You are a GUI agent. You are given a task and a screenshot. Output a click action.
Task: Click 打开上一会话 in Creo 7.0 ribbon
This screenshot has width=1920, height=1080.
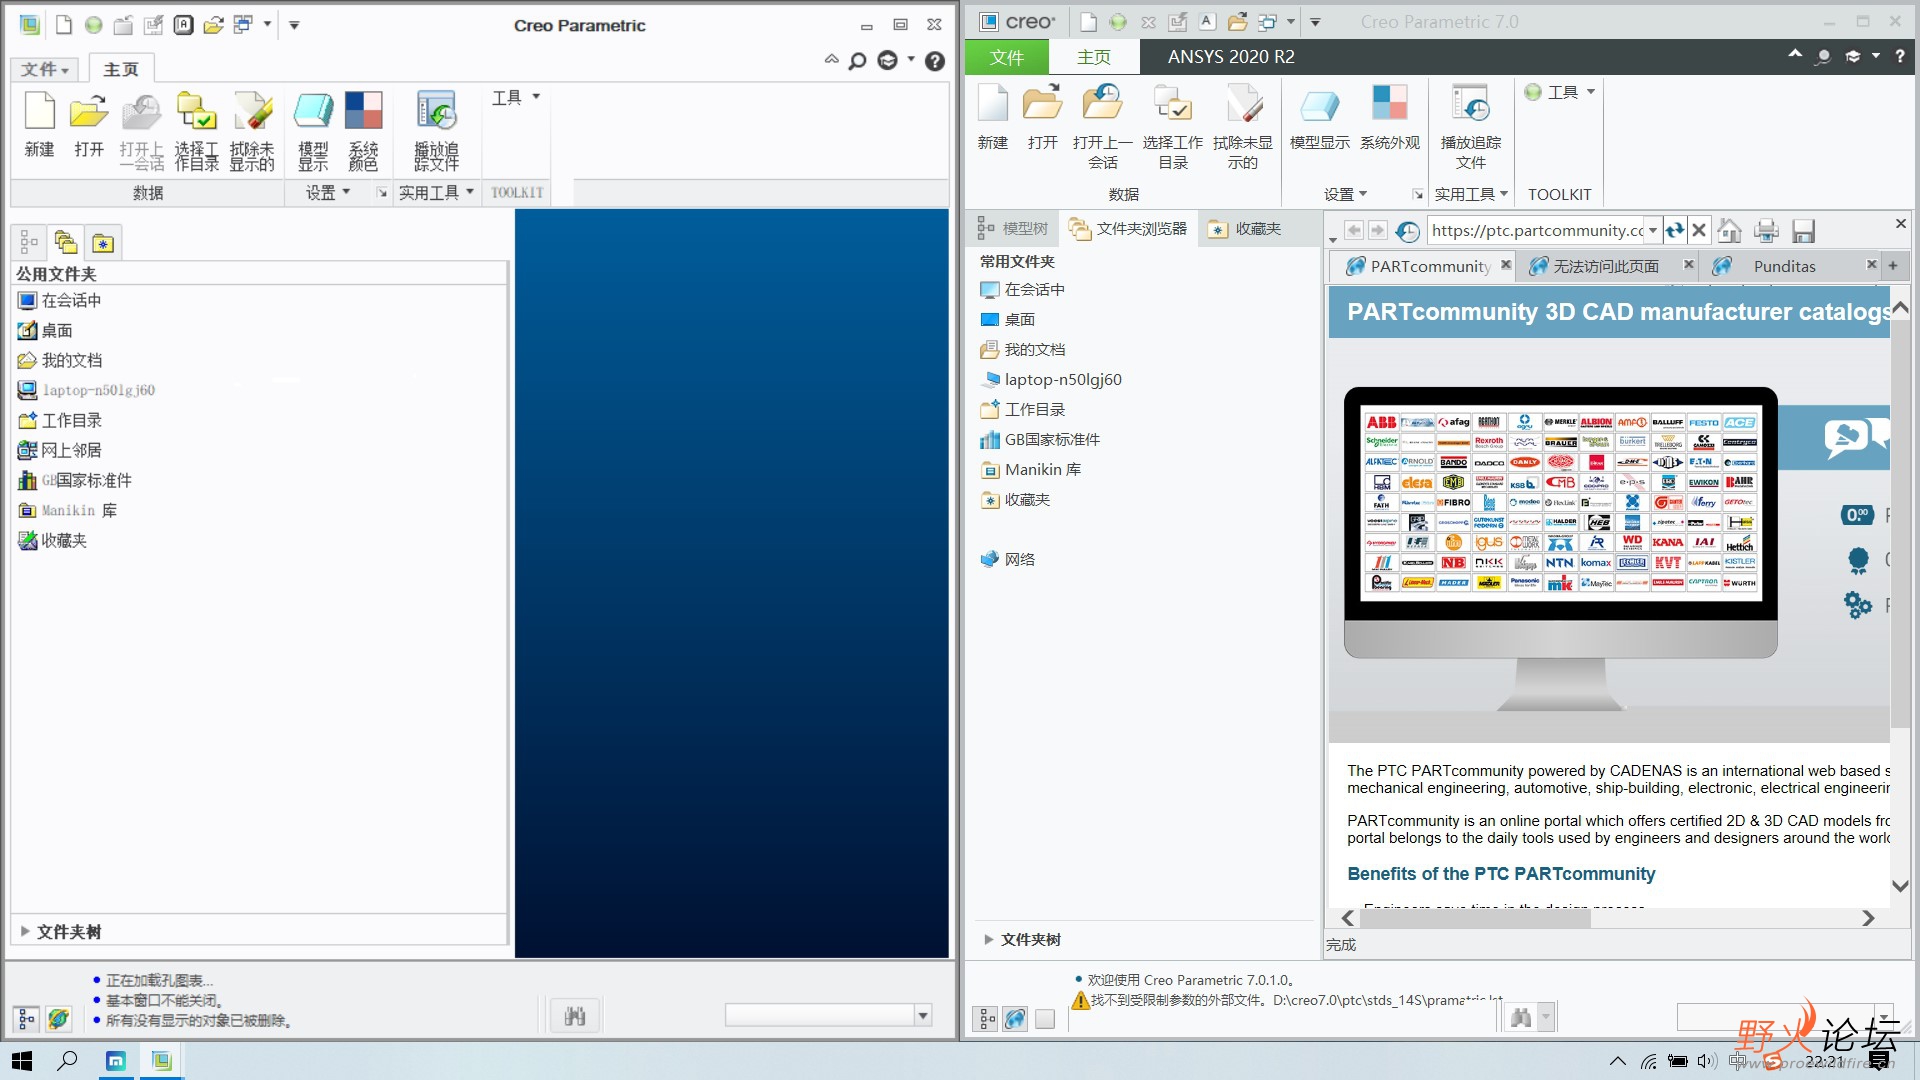point(1103,126)
